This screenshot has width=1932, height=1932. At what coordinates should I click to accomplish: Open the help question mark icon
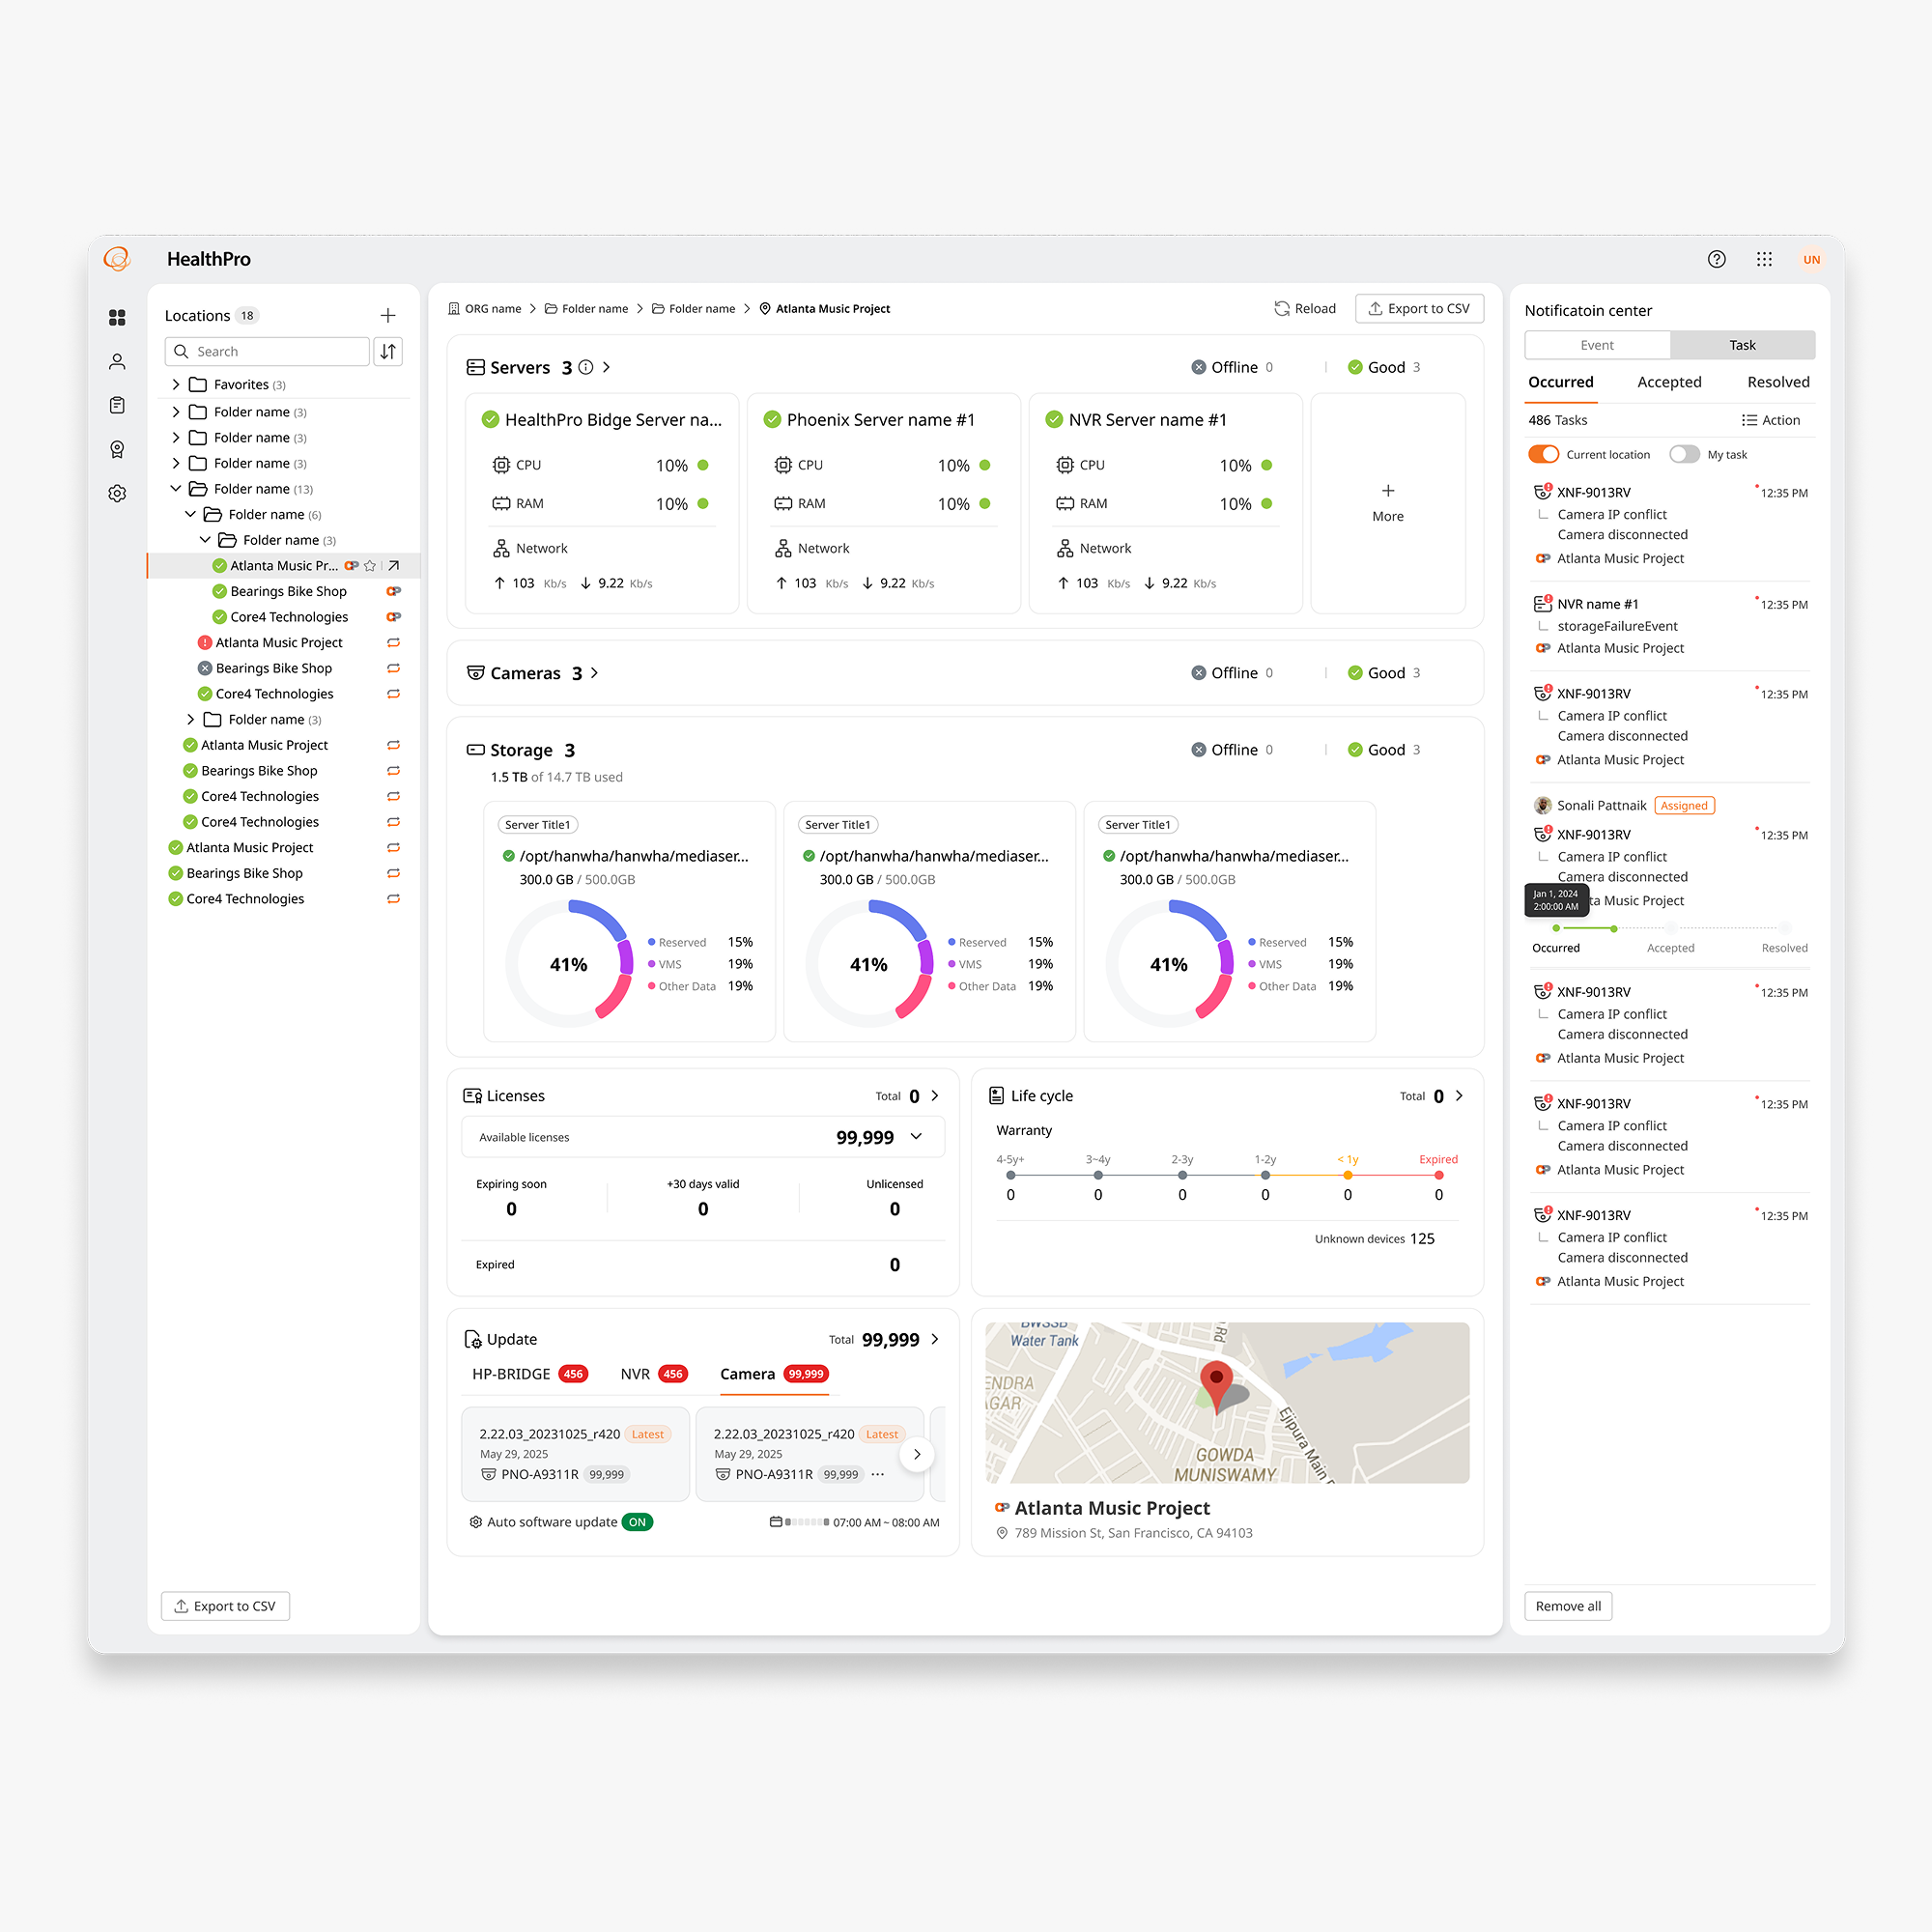[x=1716, y=259]
